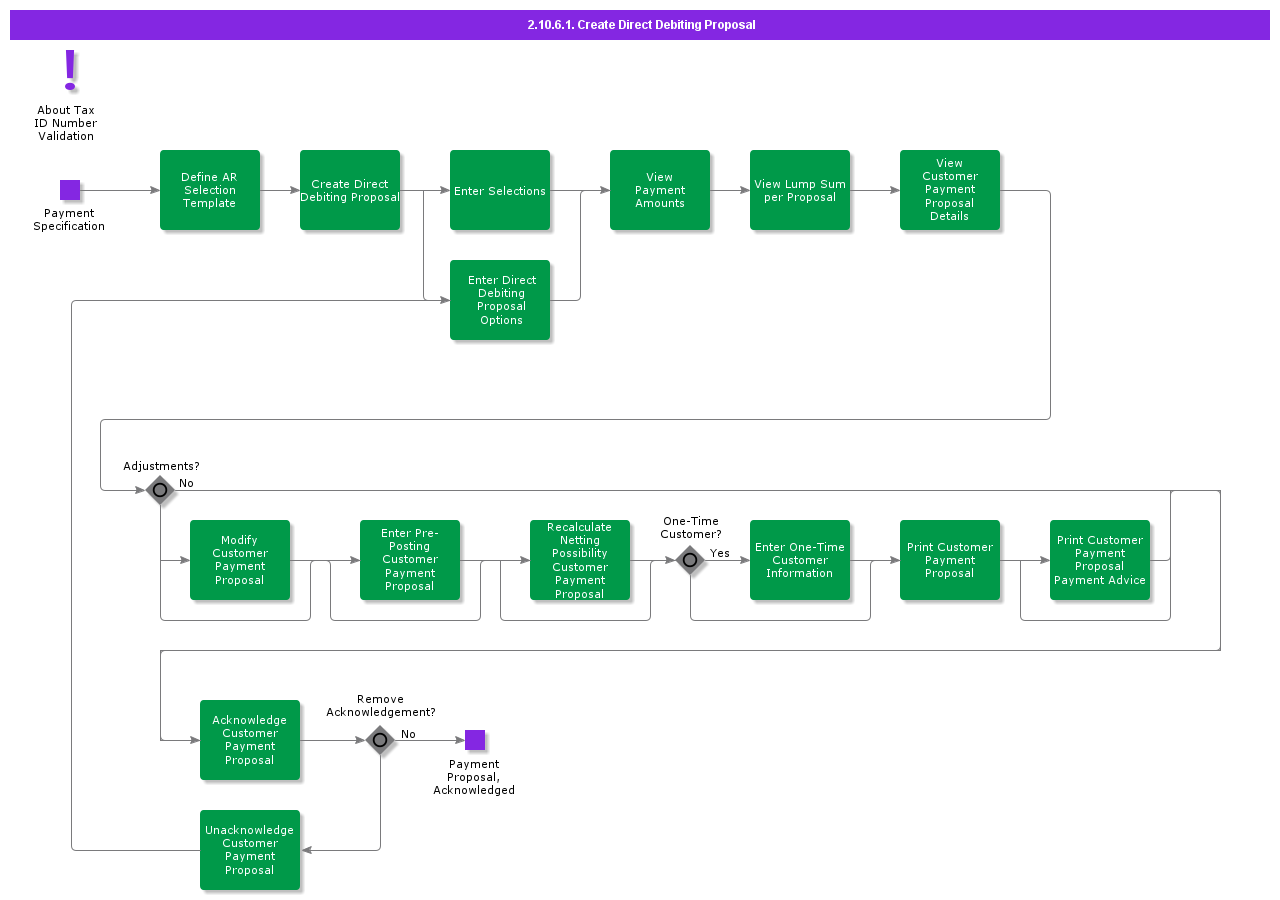Screen dimensions: 1280x900
Task: Click View Lump Sum per Proposal step
Action: tap(800, 190)
